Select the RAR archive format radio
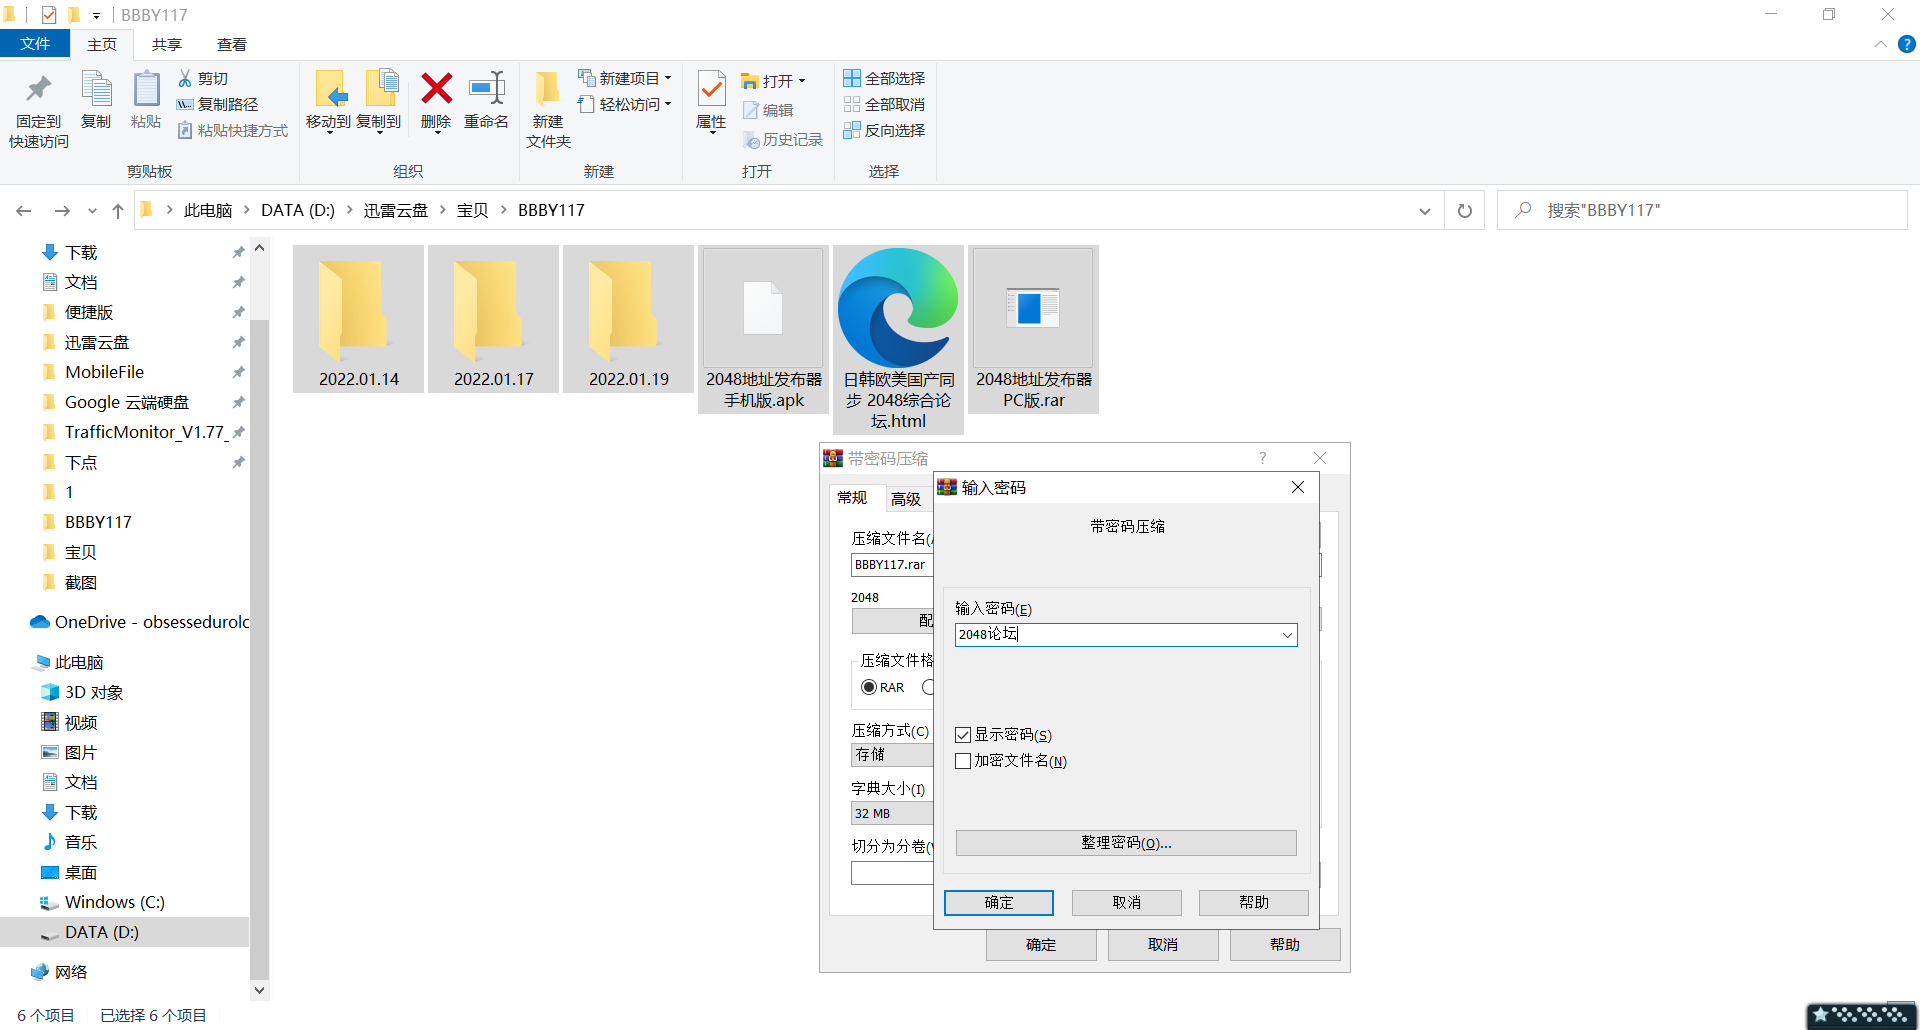 tap(869, 687)
